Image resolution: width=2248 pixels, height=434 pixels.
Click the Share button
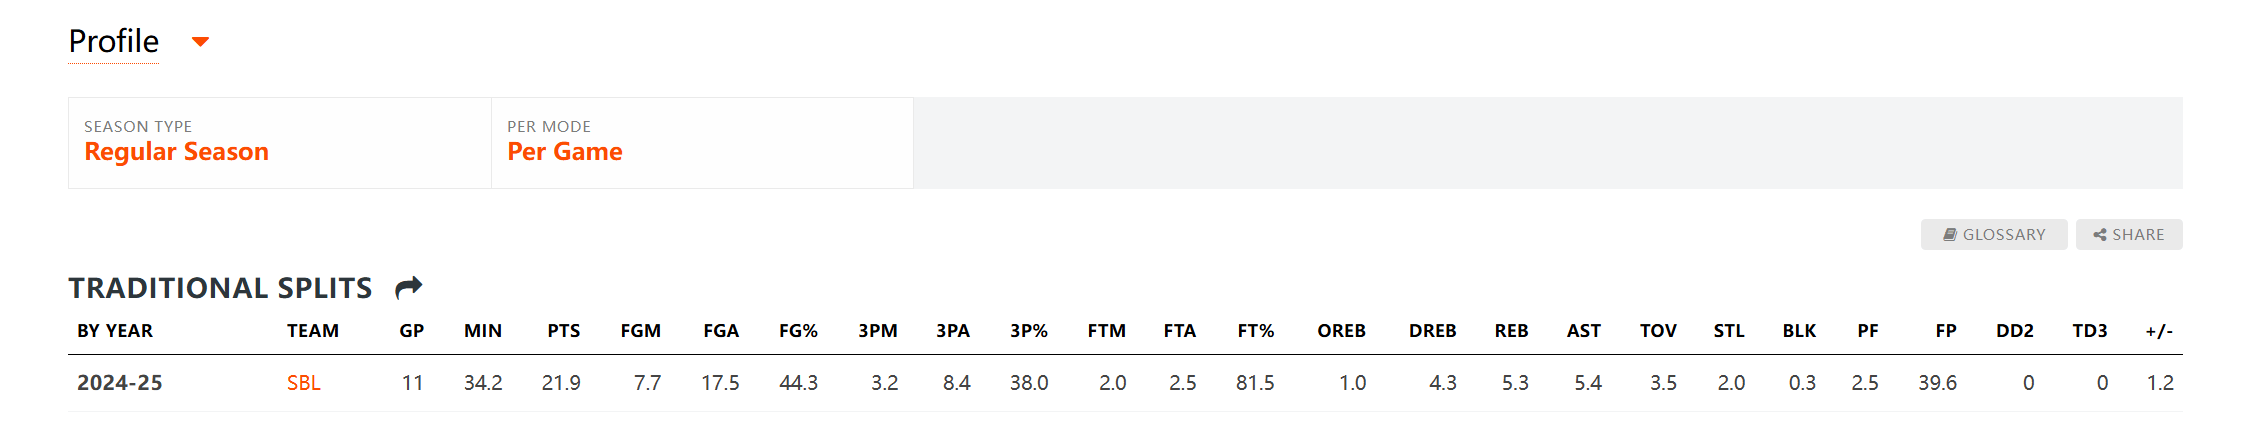[2129, 234]
